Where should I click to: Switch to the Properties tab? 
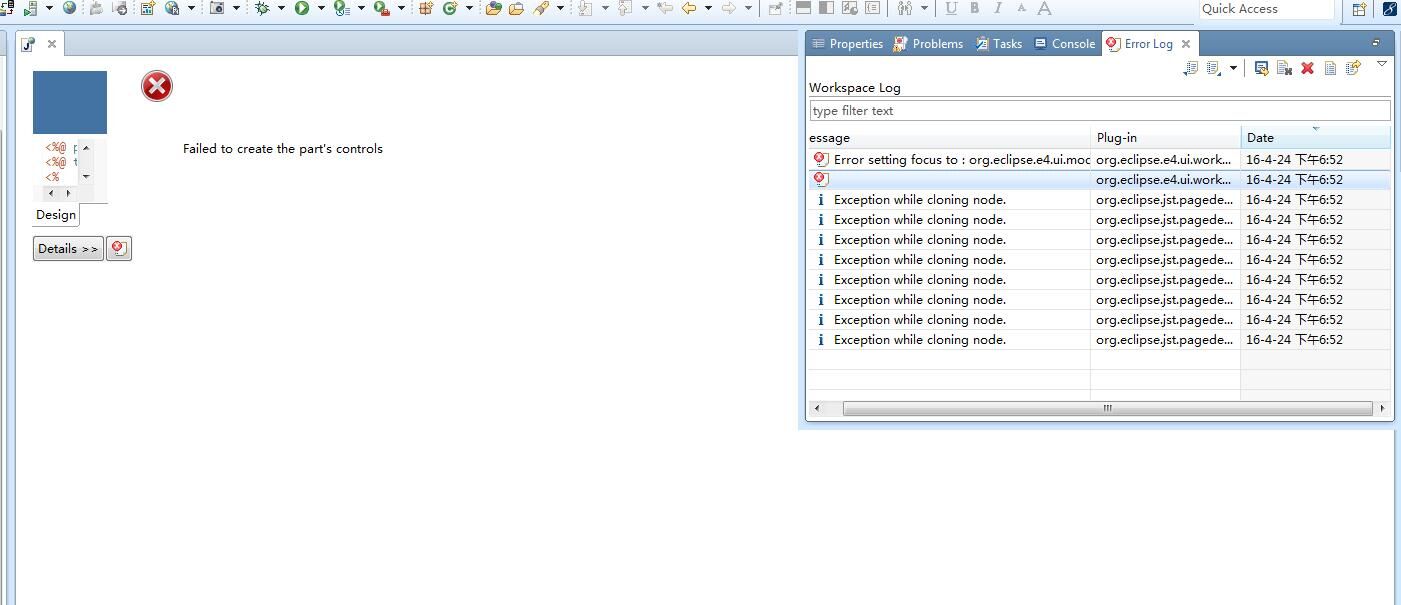(x=847, y=44)
